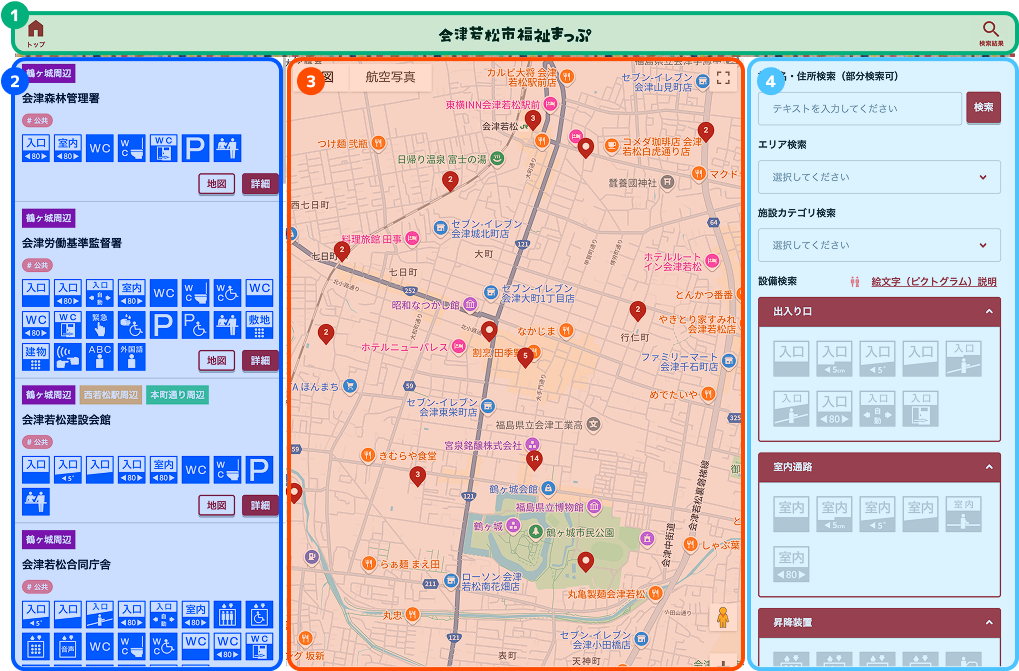
Task: Click the 室内 80 icon under 会津若松建設会館
Action: [x=164, y=470]
